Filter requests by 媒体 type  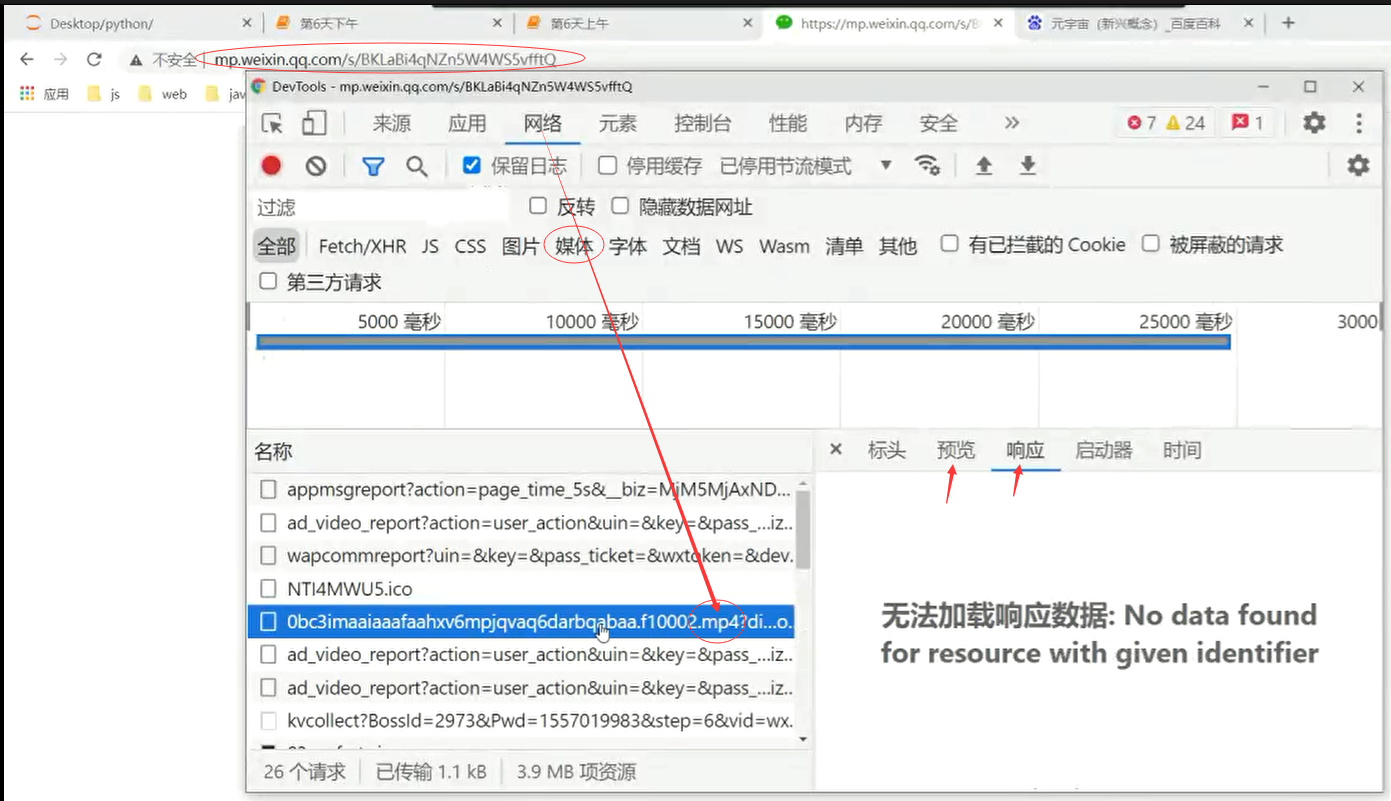tap(574, 246)
